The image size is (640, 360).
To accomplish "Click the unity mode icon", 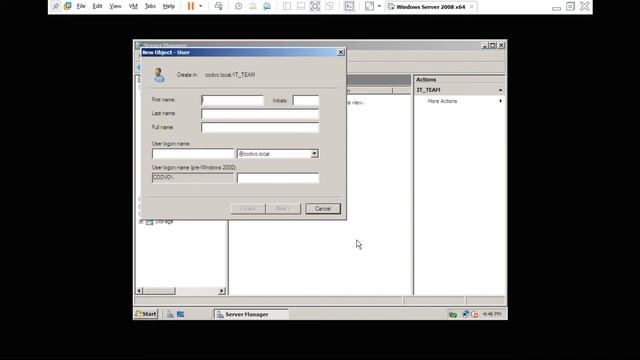I will pos(329,6).
